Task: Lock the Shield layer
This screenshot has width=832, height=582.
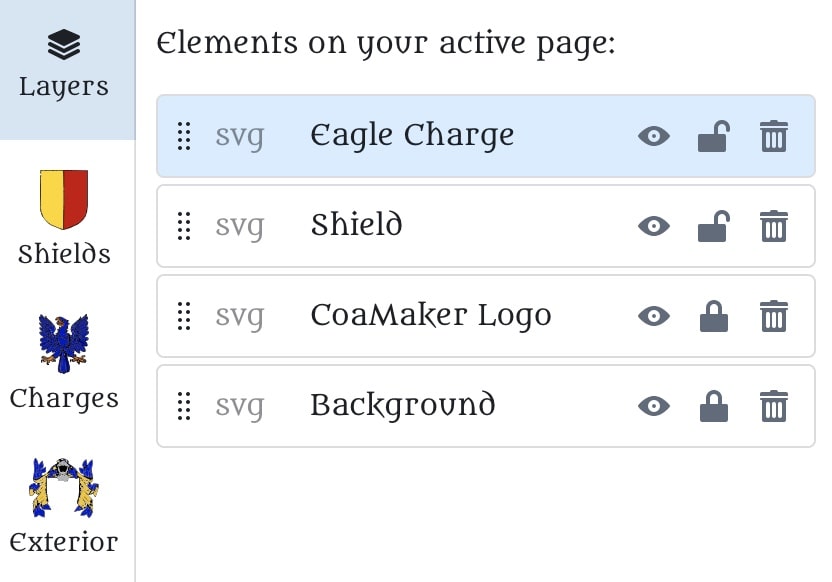Action: pyautogui.click(x=713, y=226)
